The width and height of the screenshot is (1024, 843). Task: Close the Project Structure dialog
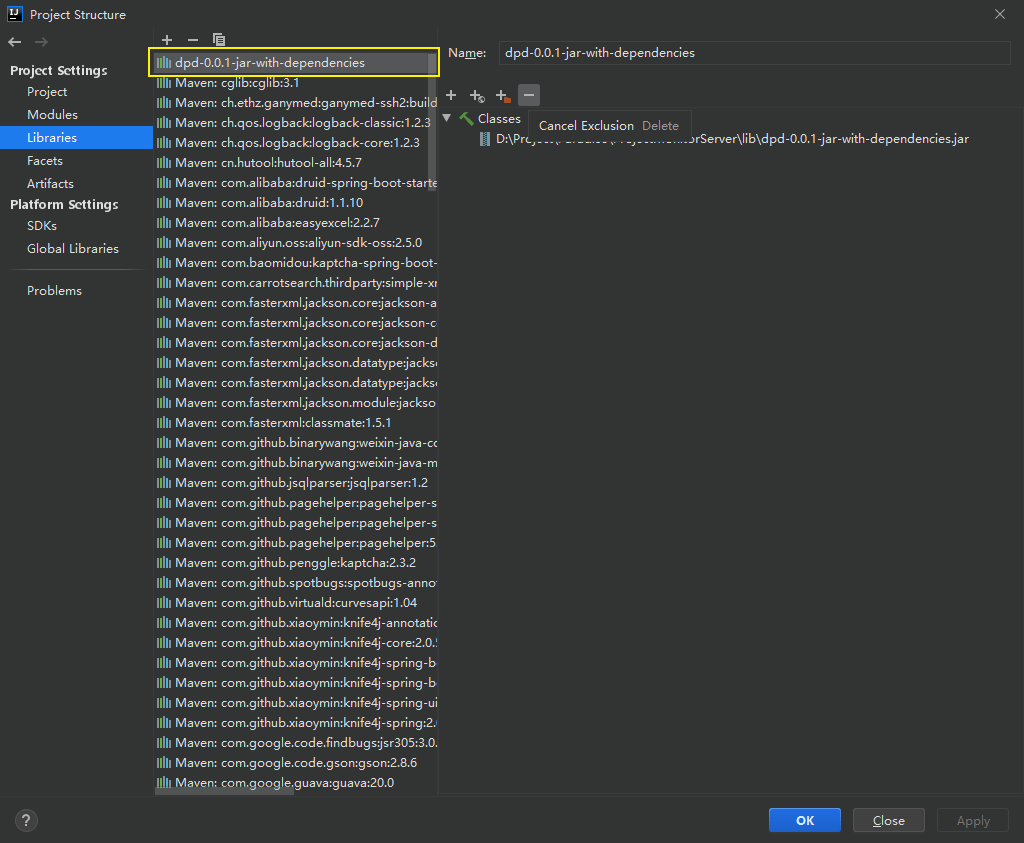1000,14
